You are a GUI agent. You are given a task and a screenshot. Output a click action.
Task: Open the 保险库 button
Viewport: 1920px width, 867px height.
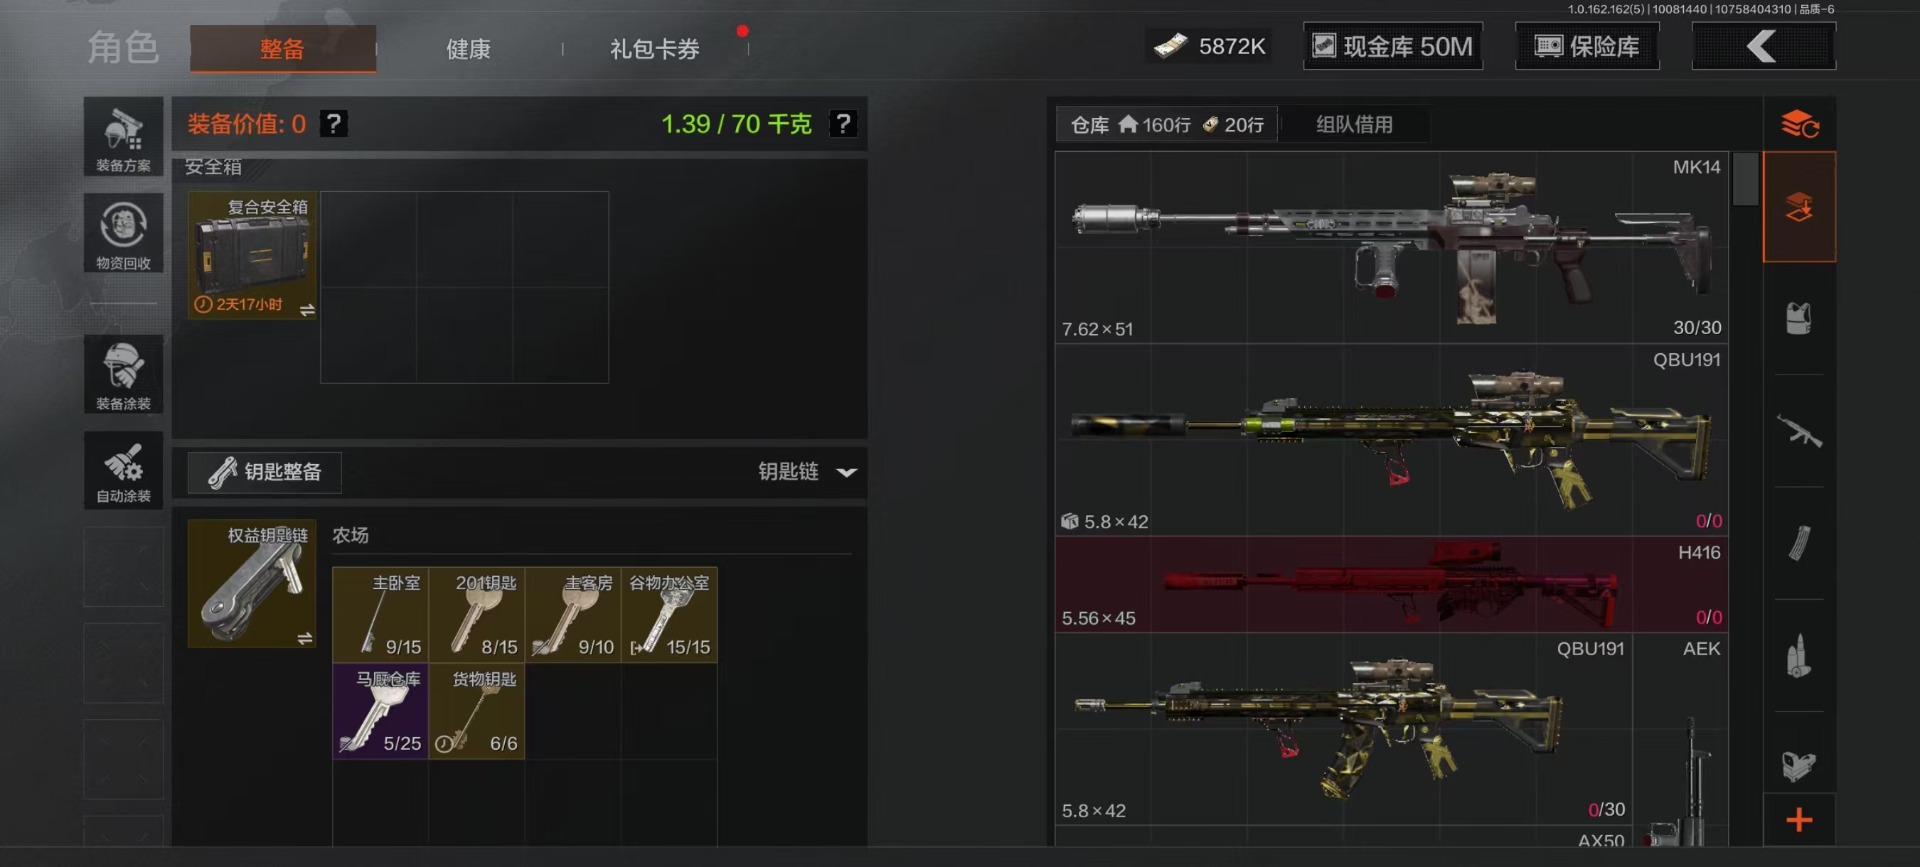click(x=1587, y=46)
